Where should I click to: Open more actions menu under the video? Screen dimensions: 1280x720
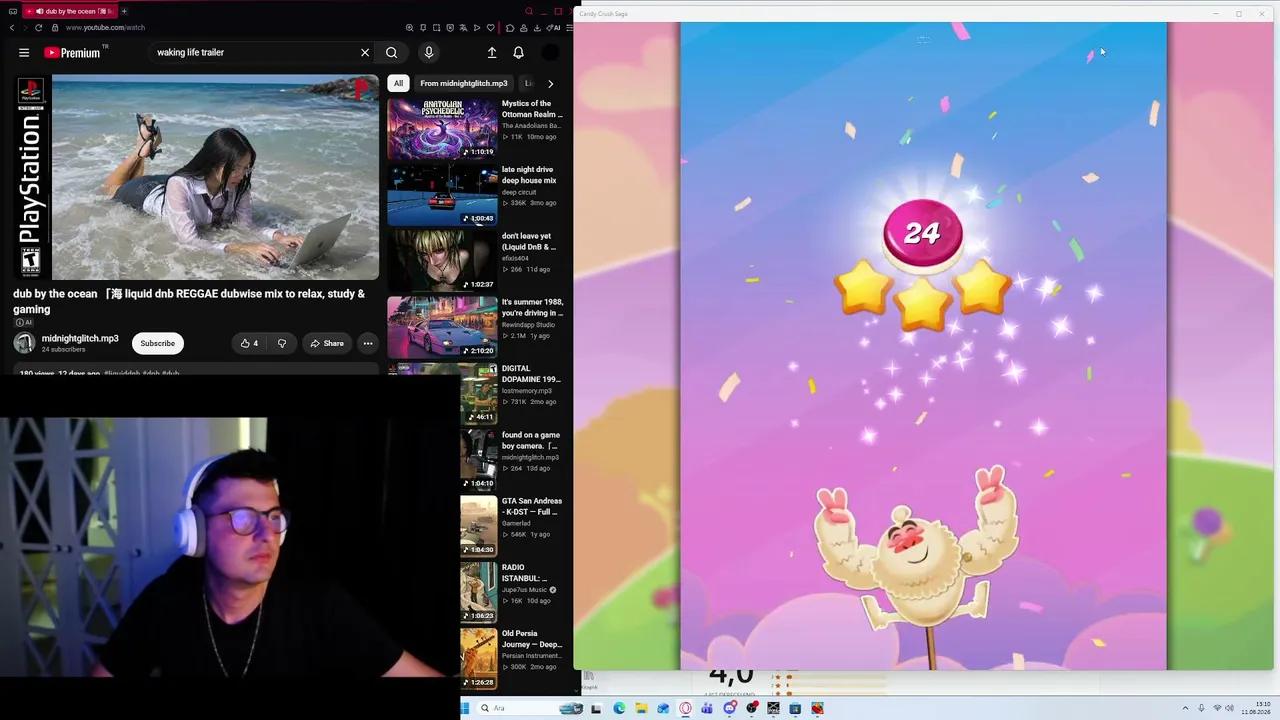[368, 344]
